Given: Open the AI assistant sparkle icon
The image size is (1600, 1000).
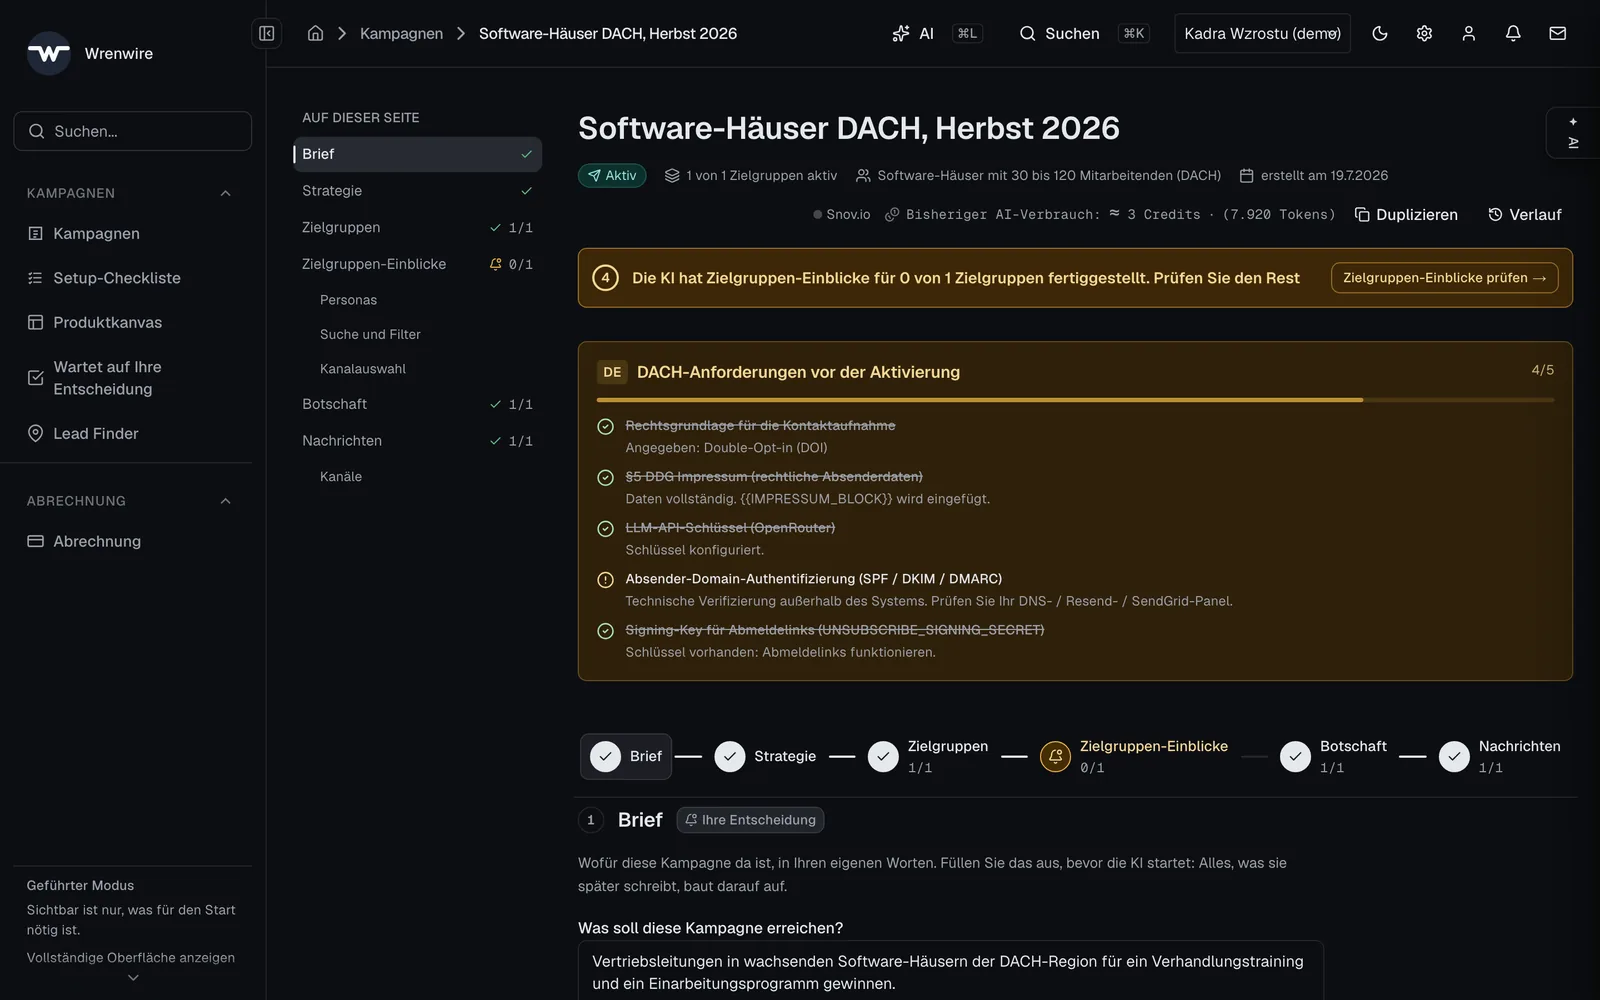Looking at the screenshot, I should point(901,33).
